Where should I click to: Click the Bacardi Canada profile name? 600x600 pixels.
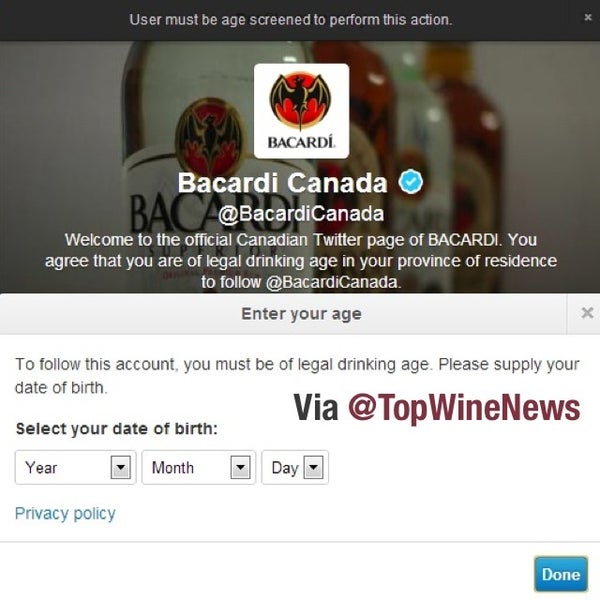282,183
